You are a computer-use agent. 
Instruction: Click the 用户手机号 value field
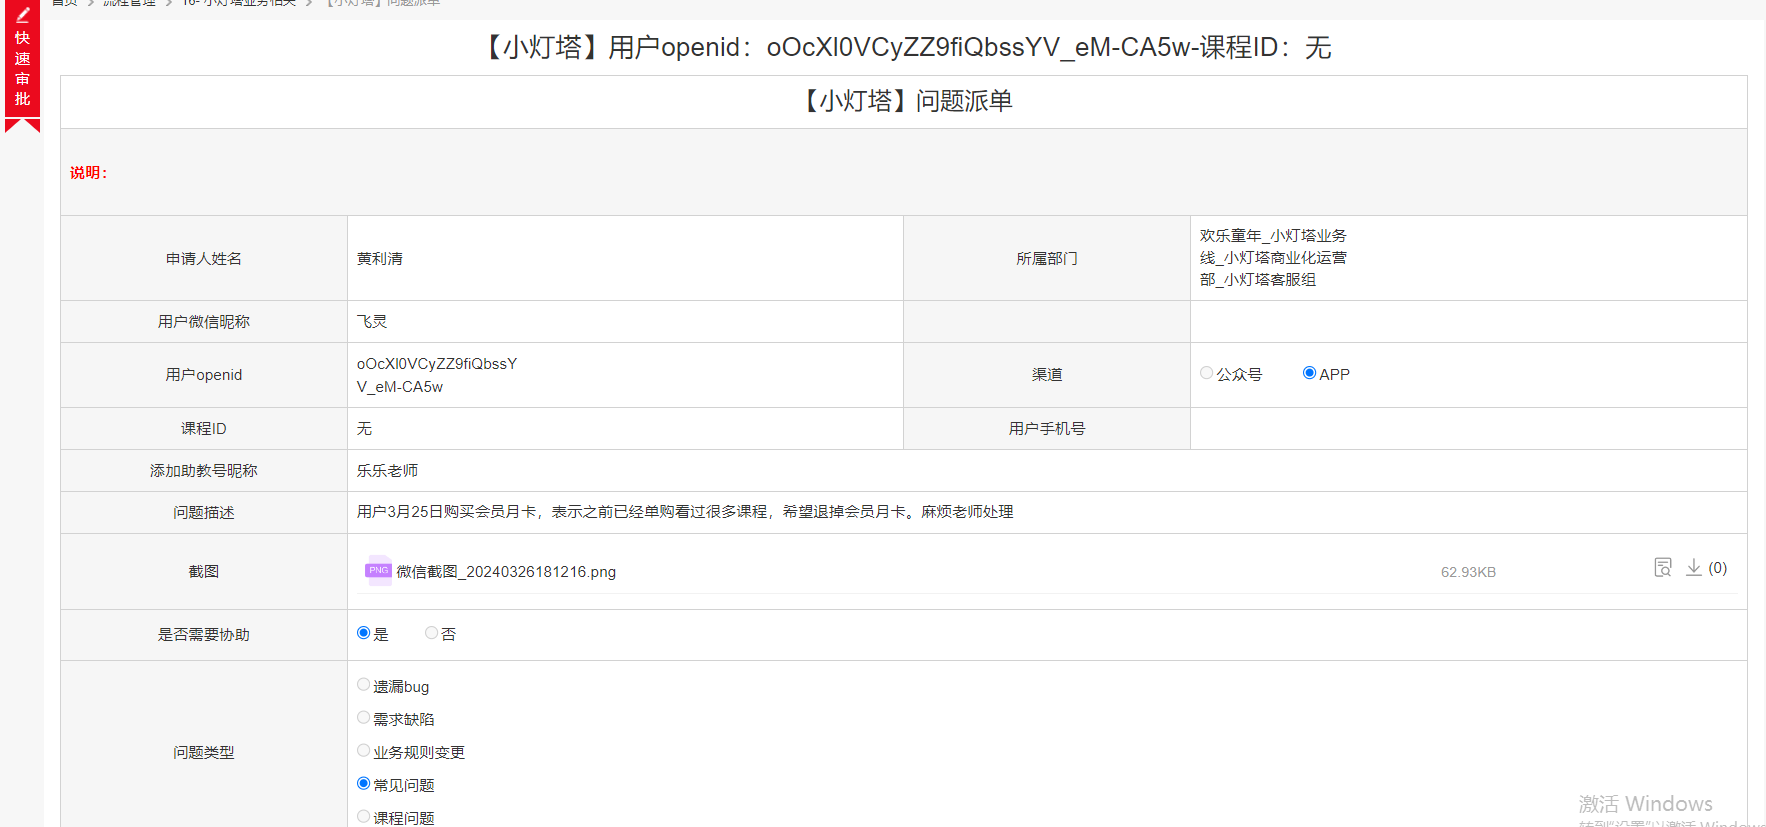click(x=1467, y=429)
